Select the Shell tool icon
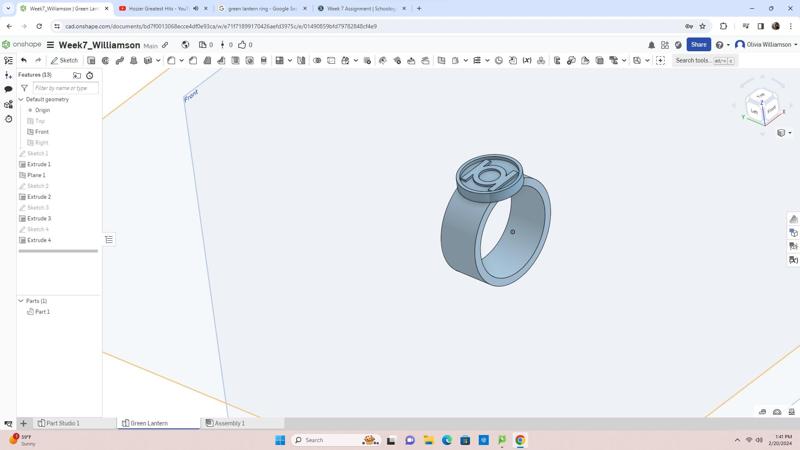 (235, 60)
